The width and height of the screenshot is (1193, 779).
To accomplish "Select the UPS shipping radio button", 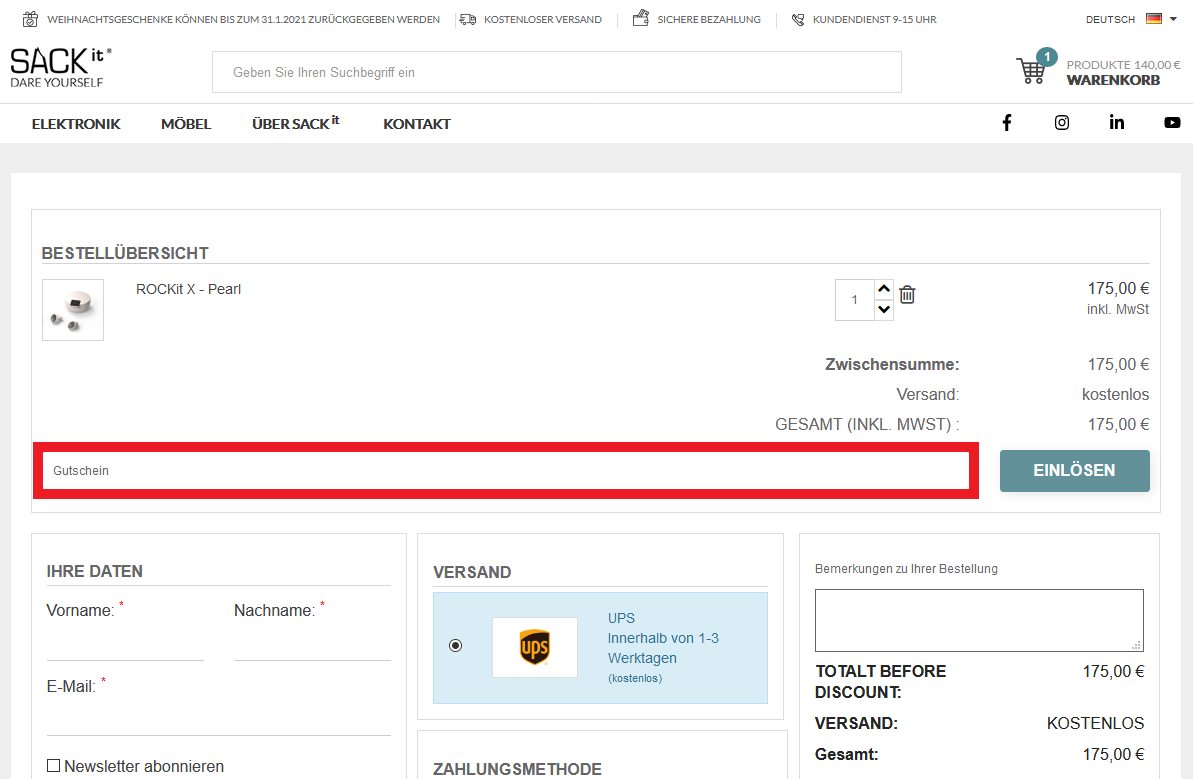I will (456, 646).
